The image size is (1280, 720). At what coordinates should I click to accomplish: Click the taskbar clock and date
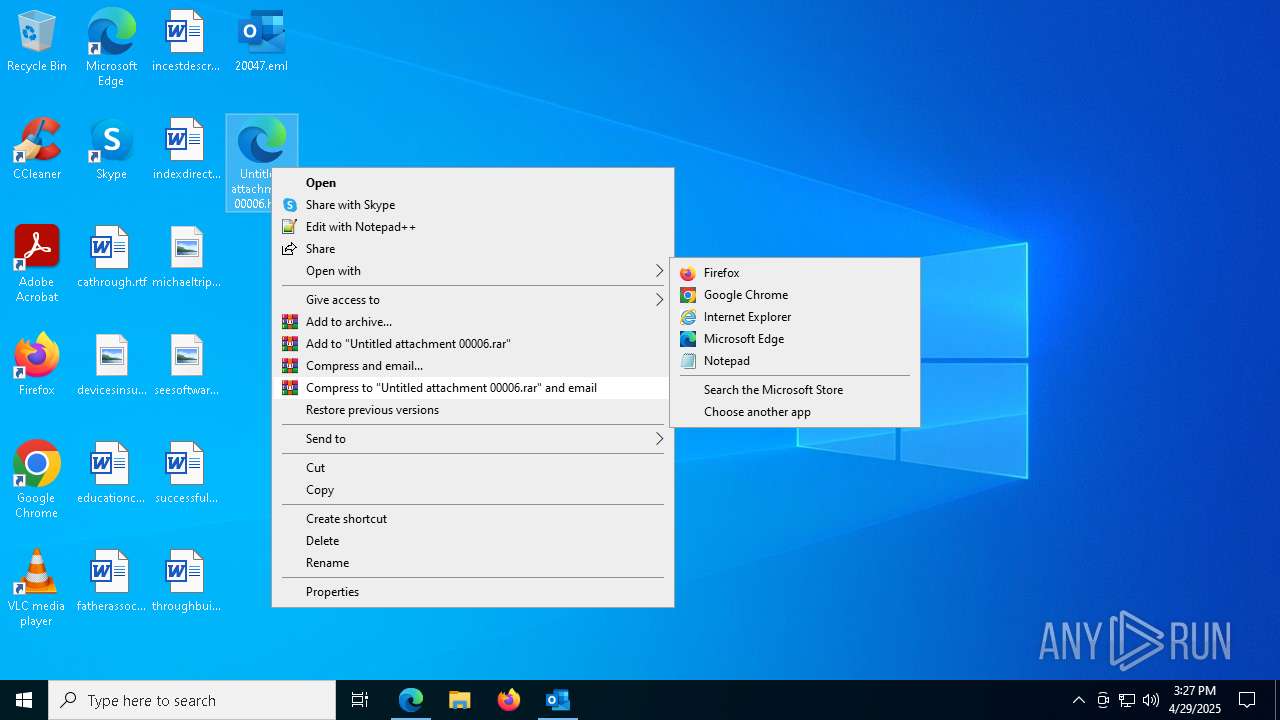pyautogui.click(x=1195, y=700)
